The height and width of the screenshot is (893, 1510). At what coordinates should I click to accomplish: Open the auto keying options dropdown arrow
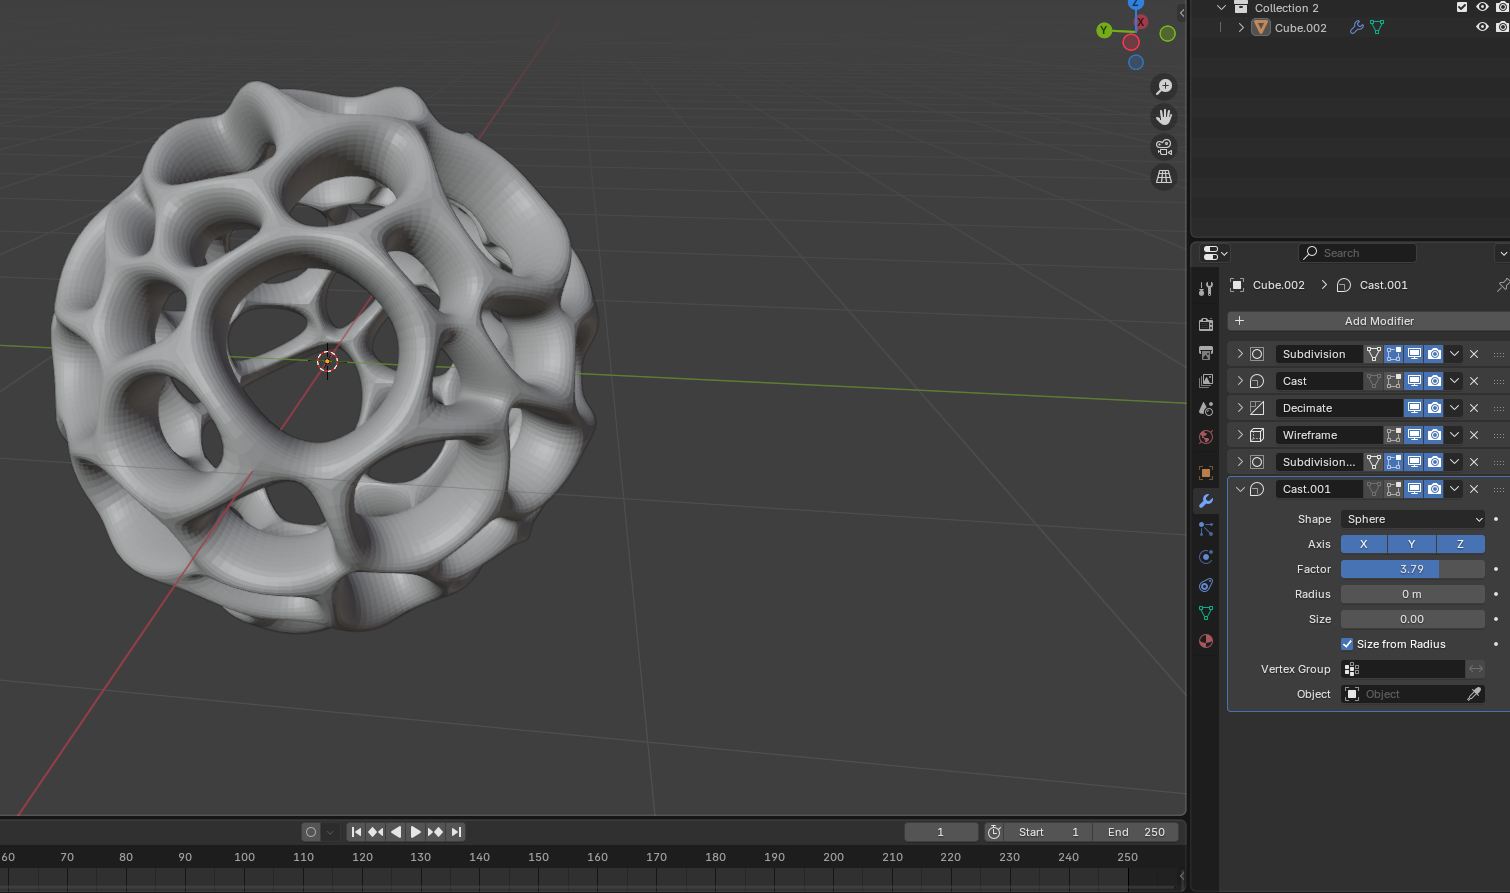click(x=330, y=832)
